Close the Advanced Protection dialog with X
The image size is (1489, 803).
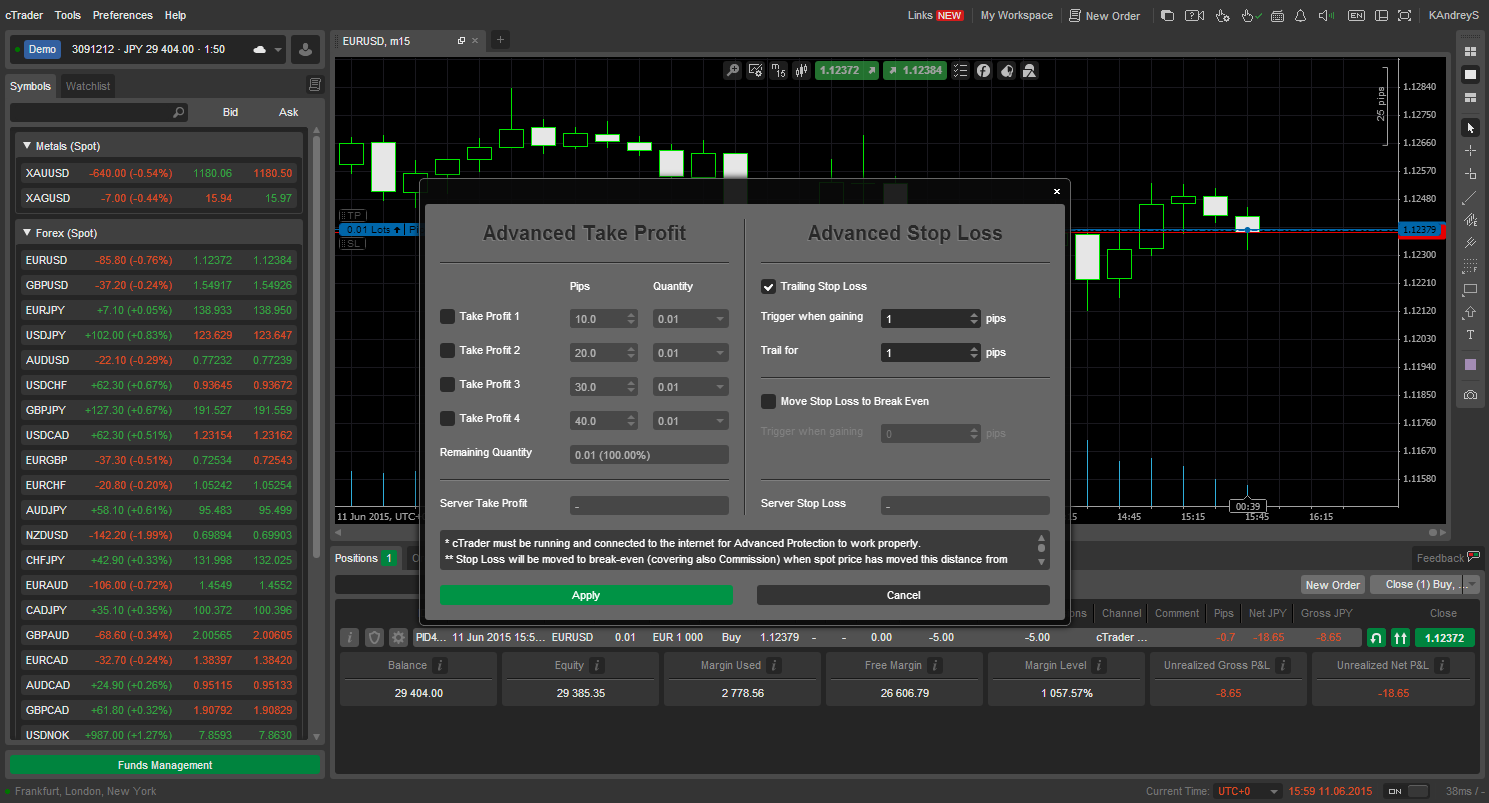(x=1057, y=191)
